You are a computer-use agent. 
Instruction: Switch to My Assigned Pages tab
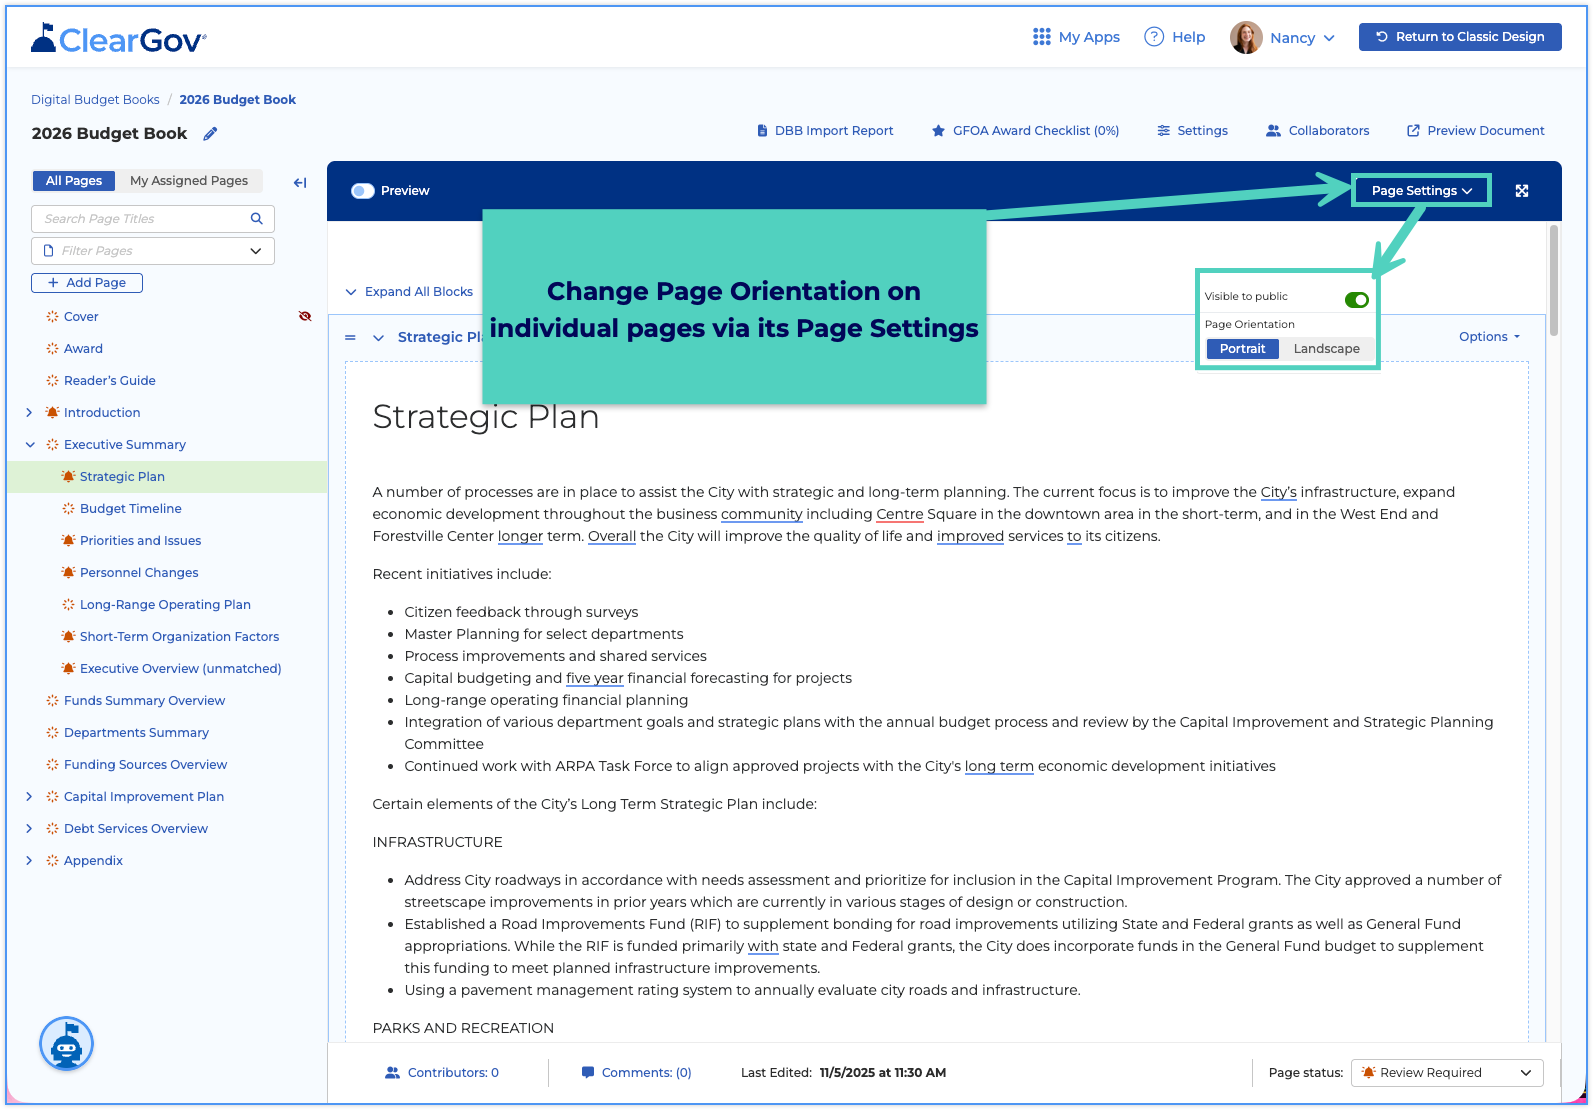[189, 181]
